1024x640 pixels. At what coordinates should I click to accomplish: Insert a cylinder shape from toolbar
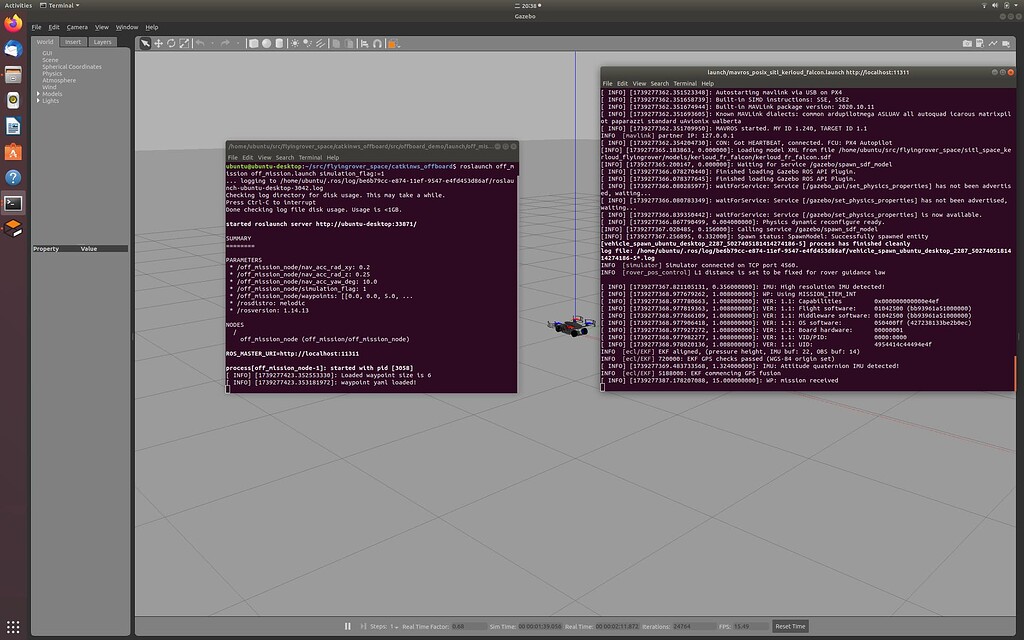click(x=279, y=43)
